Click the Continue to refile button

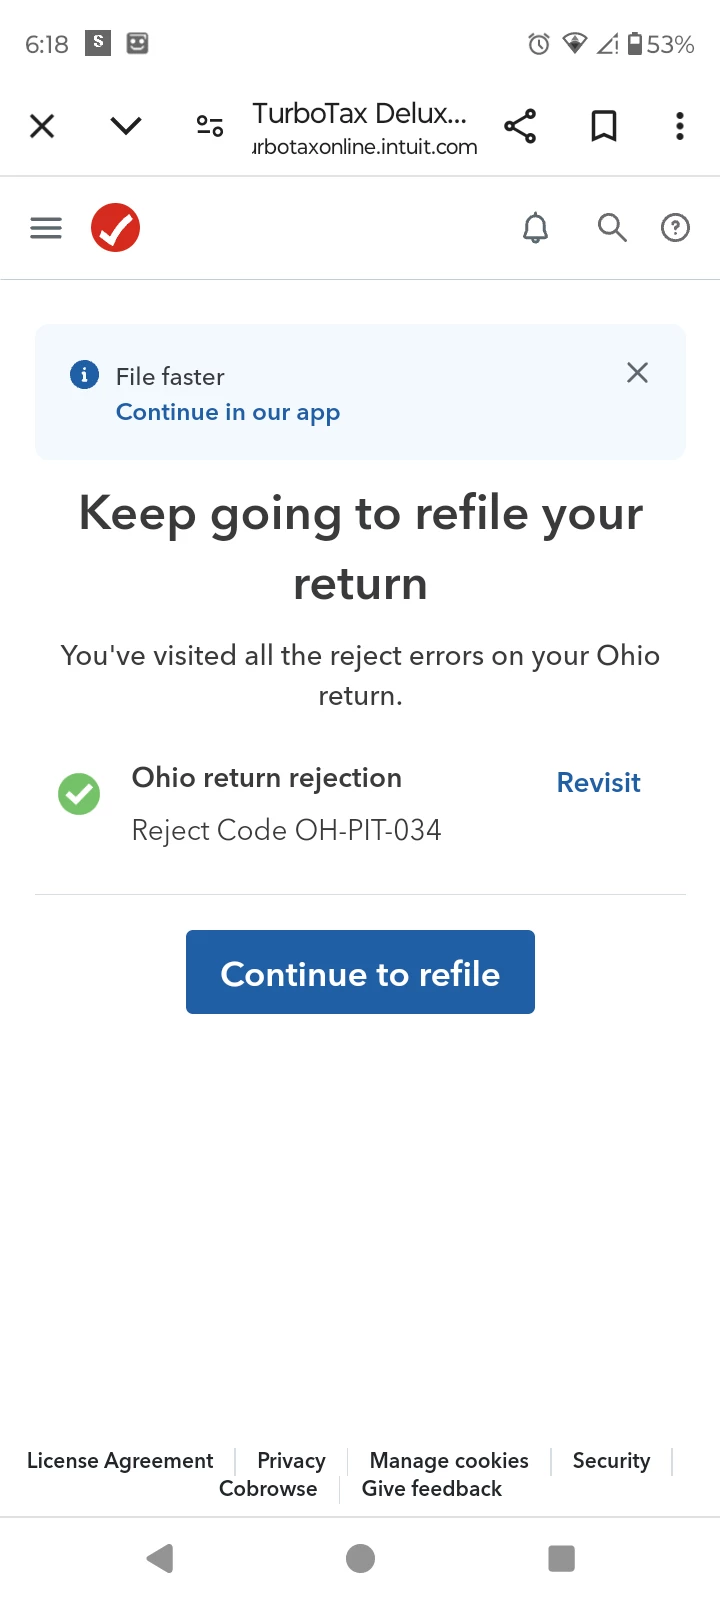pyautogui.click(x=360, y=972)
